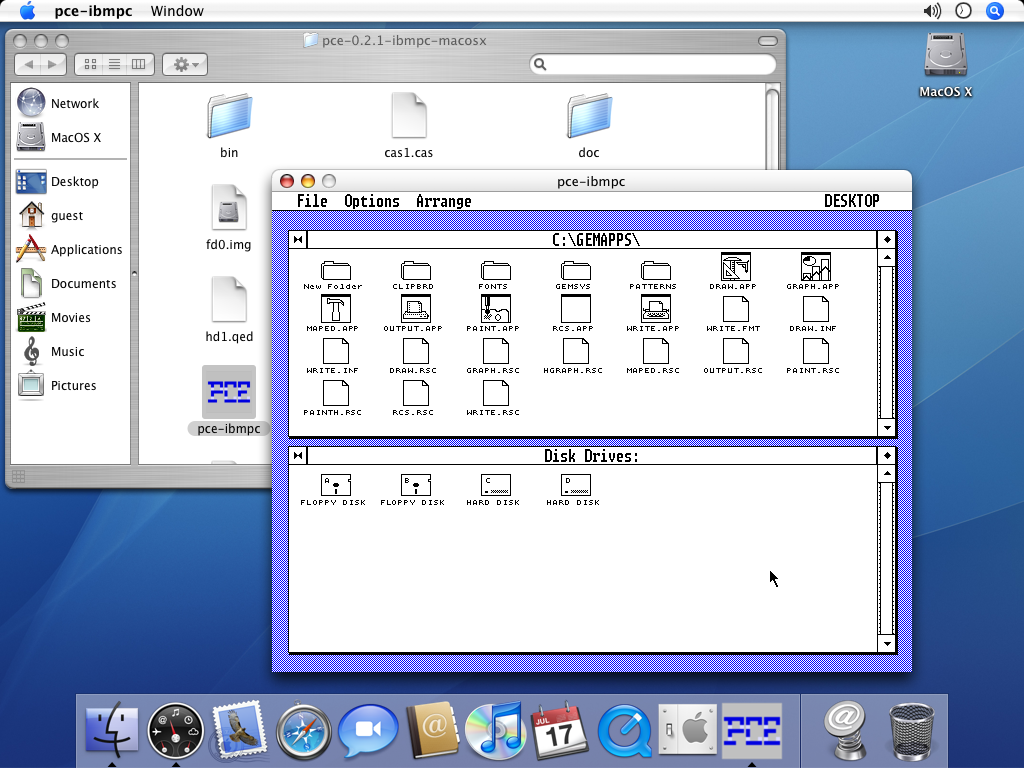This screenshot has width=1024, height=768.
Task: Click the Disk Drives scroll down arrow
Action: tap(887, 644)
